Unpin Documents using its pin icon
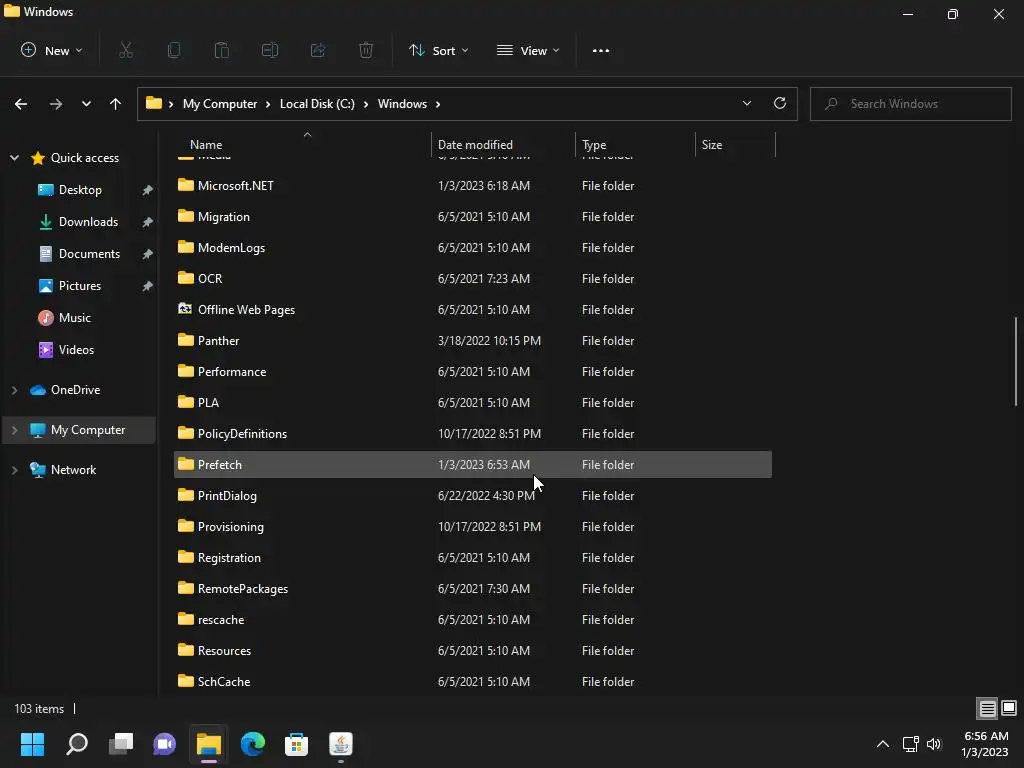Screen dimensions: 1024x768 click(148, 254)
